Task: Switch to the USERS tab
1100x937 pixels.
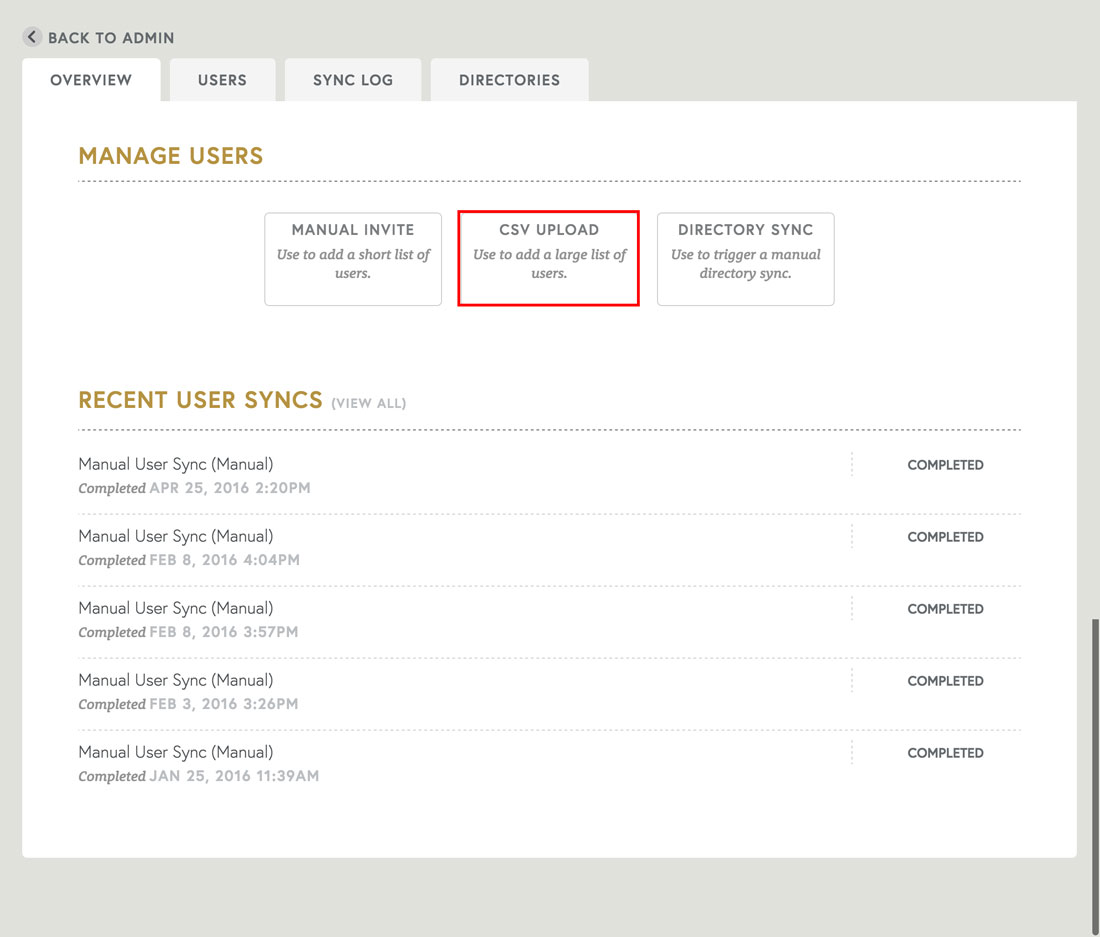Action: (x=222, y=80)
